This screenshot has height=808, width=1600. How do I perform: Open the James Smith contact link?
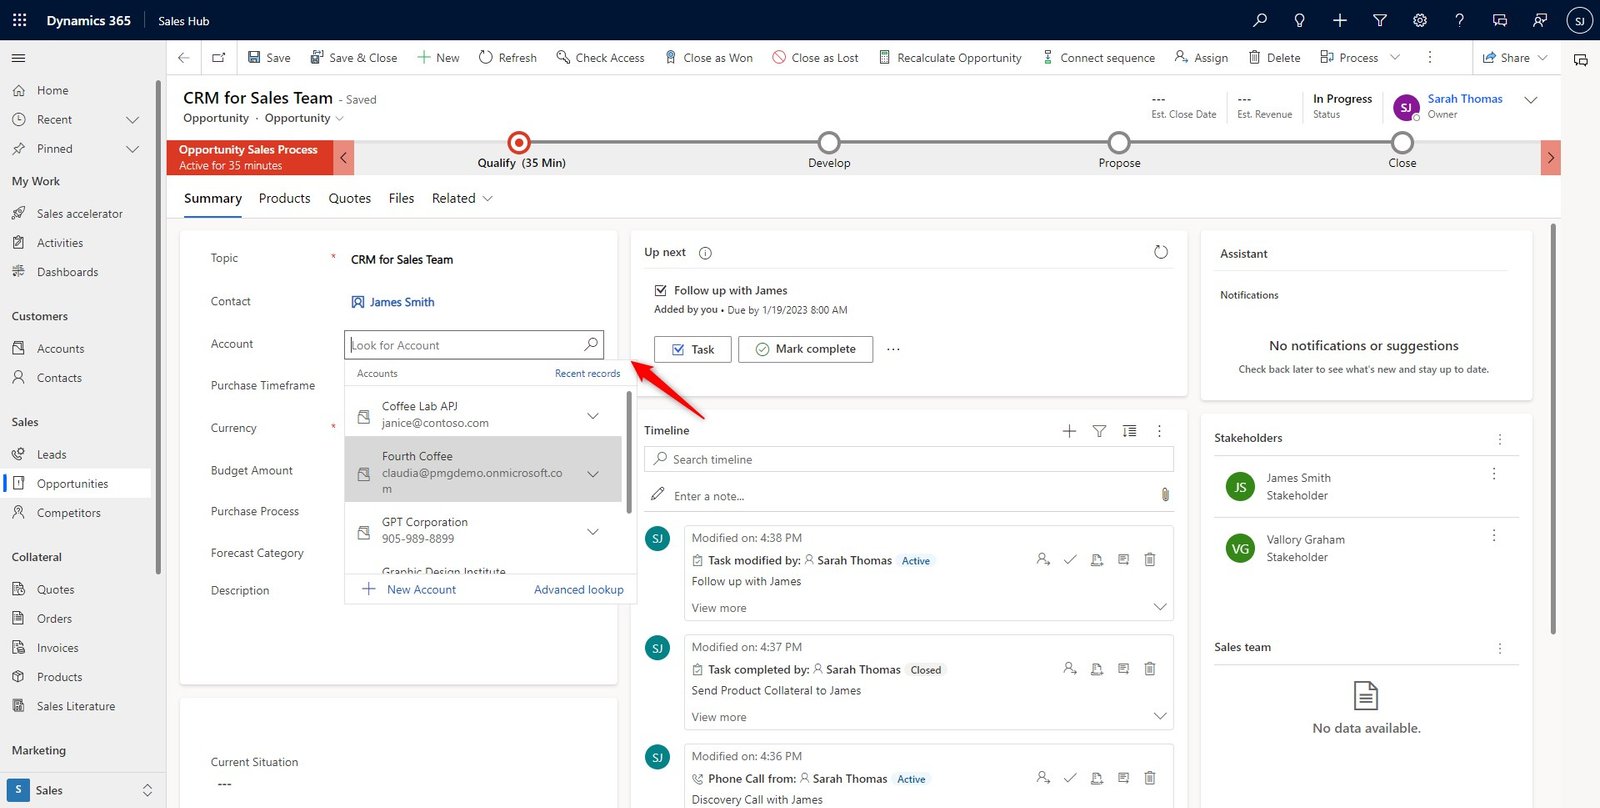click(402, 302)
